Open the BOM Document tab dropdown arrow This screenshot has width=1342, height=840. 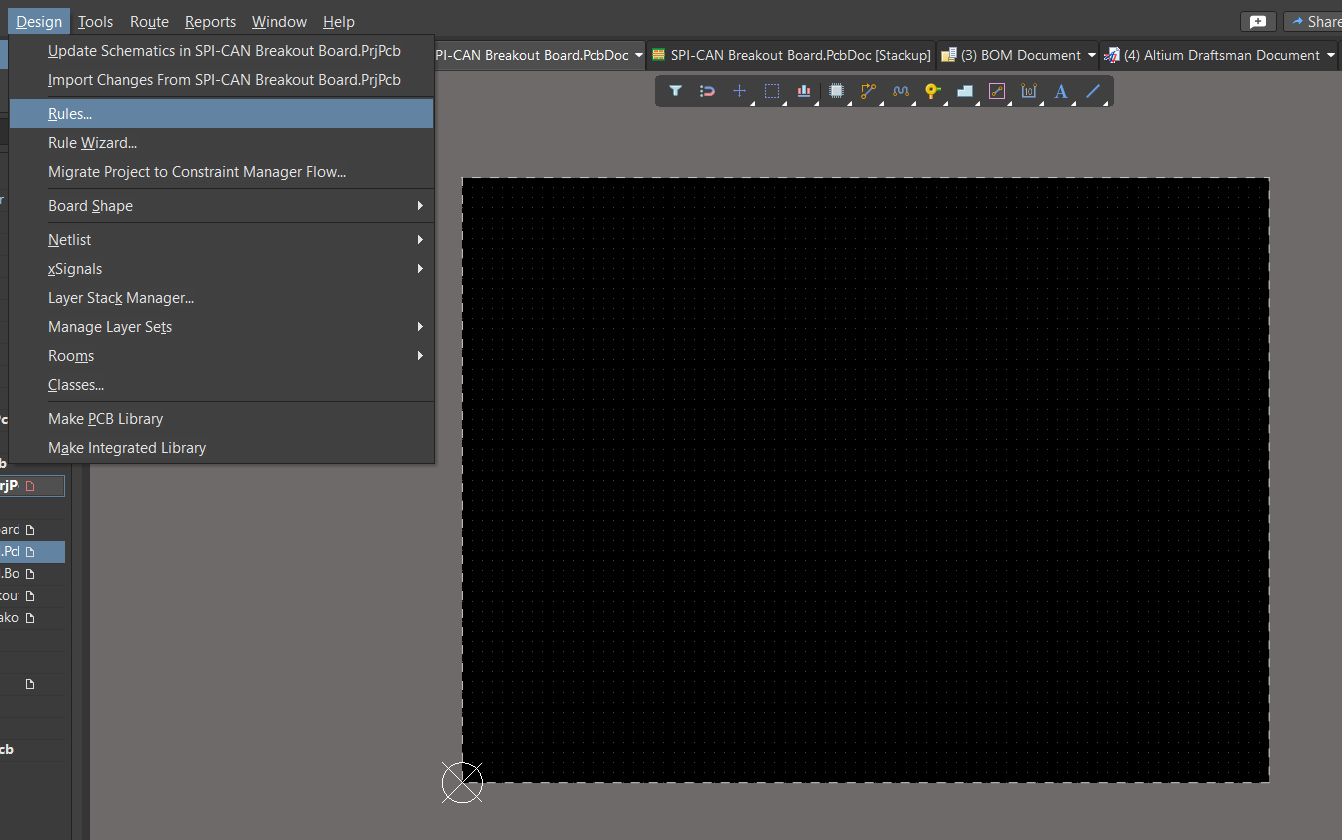click(1091, 55)
